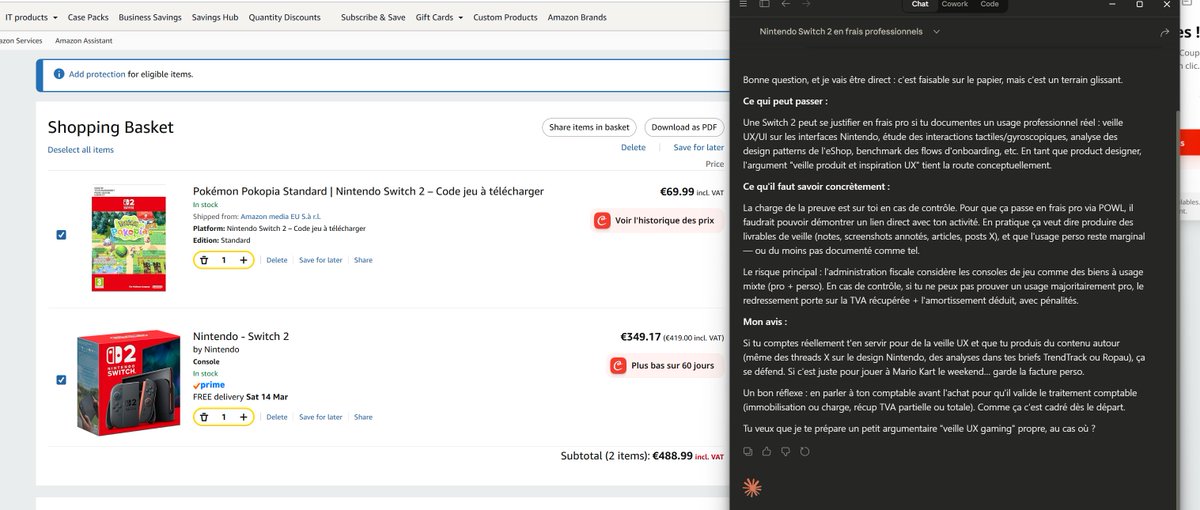Give thumbs down to the Claude response
Viewport: 1200px width, 510px height.
tap(786, 451)
